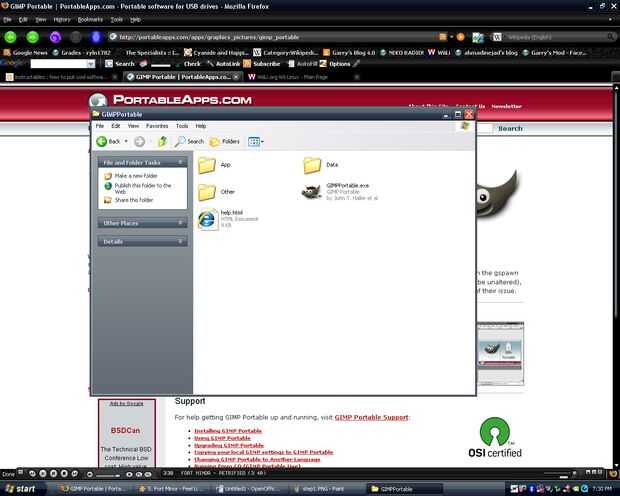Viewport: 620px width, 496px height.
Task: Open Upgrading GIMP Portable link
Action: point(229,445)
